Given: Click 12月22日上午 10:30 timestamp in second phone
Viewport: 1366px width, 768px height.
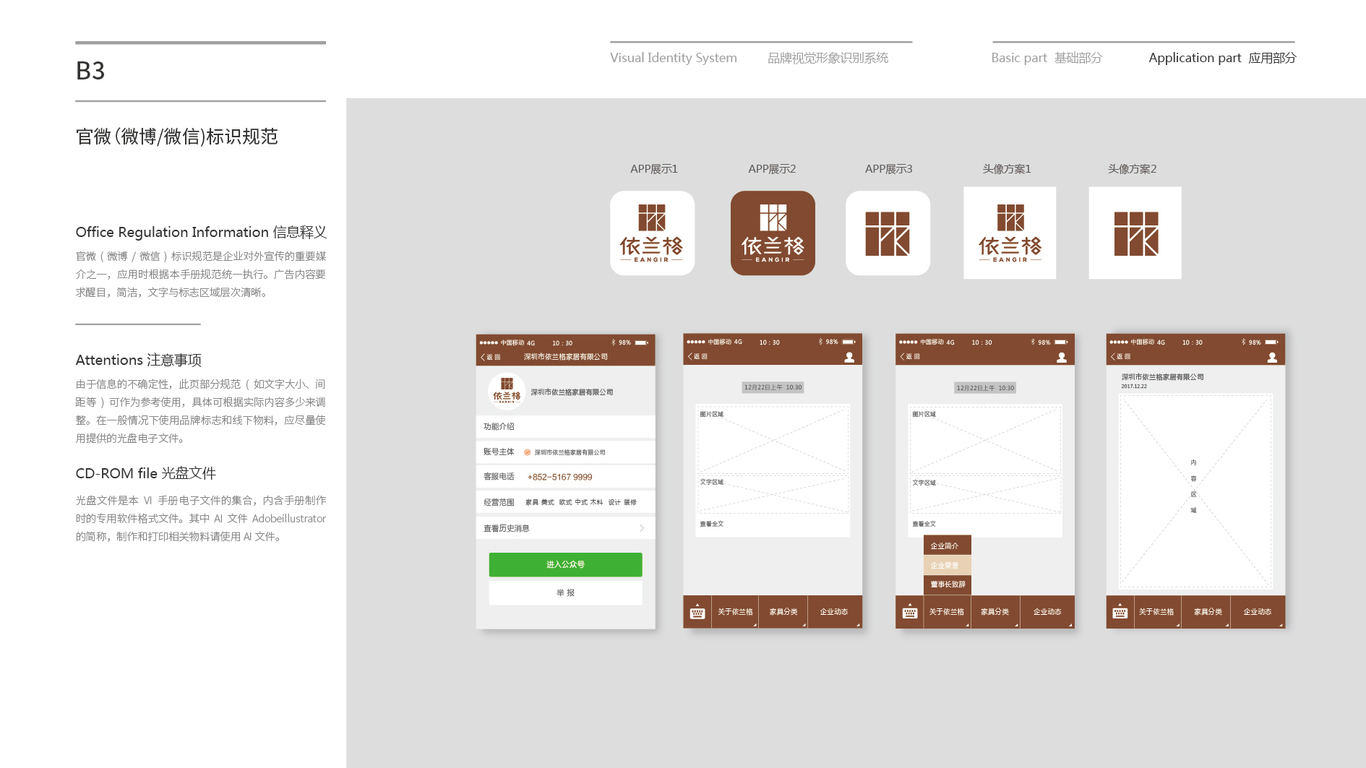Looking at the screenshot, I should [772, 387].
